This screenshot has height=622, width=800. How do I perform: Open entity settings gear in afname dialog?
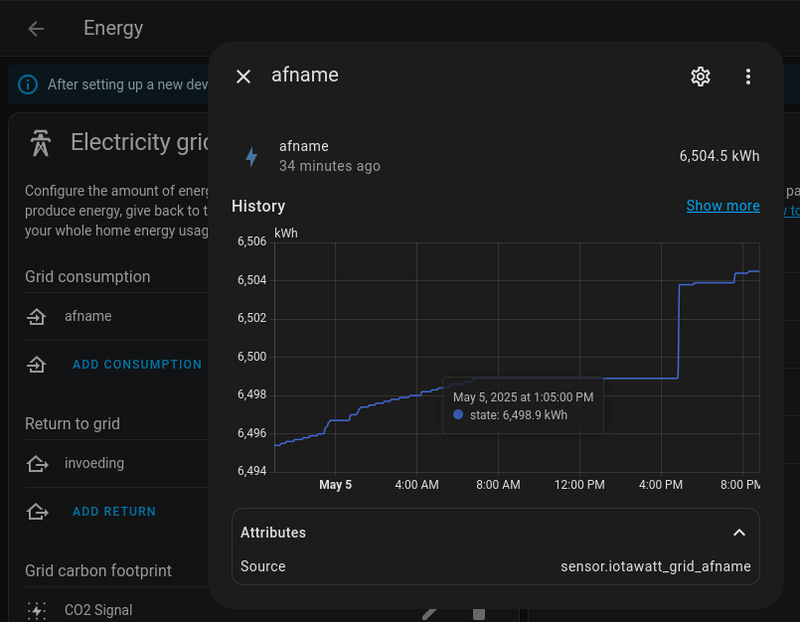700,76
